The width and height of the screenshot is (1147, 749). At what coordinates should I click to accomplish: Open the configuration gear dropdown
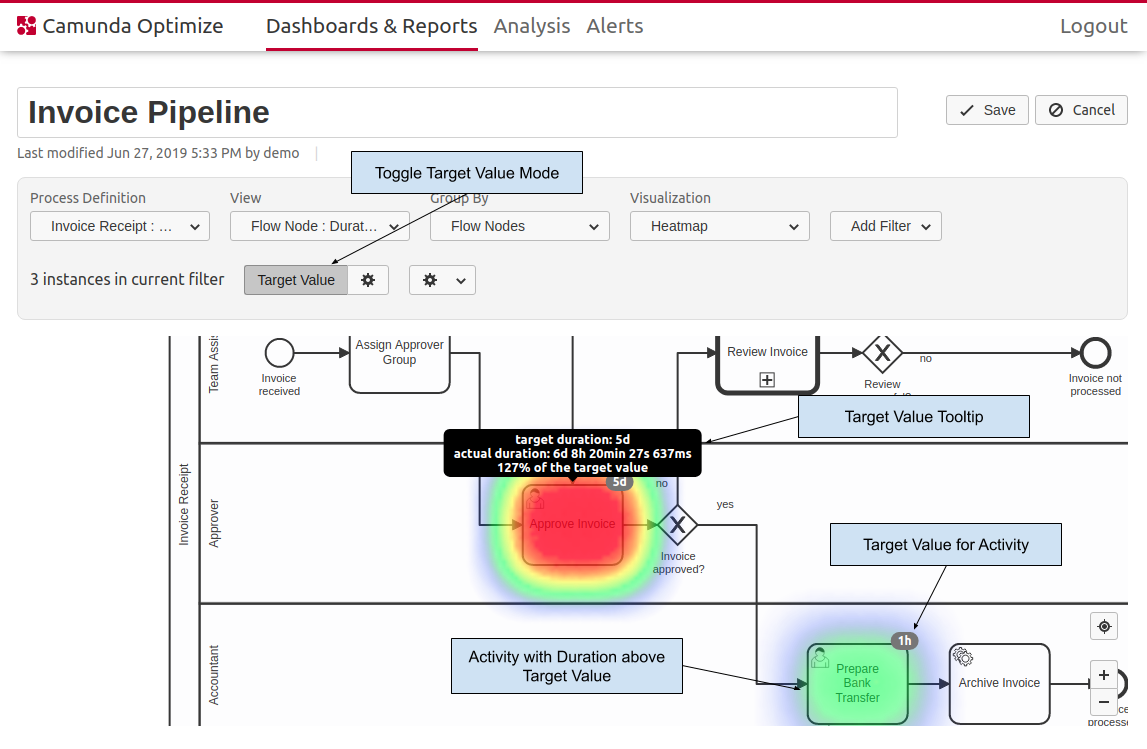pyautogui.click(x=443, y=280)
